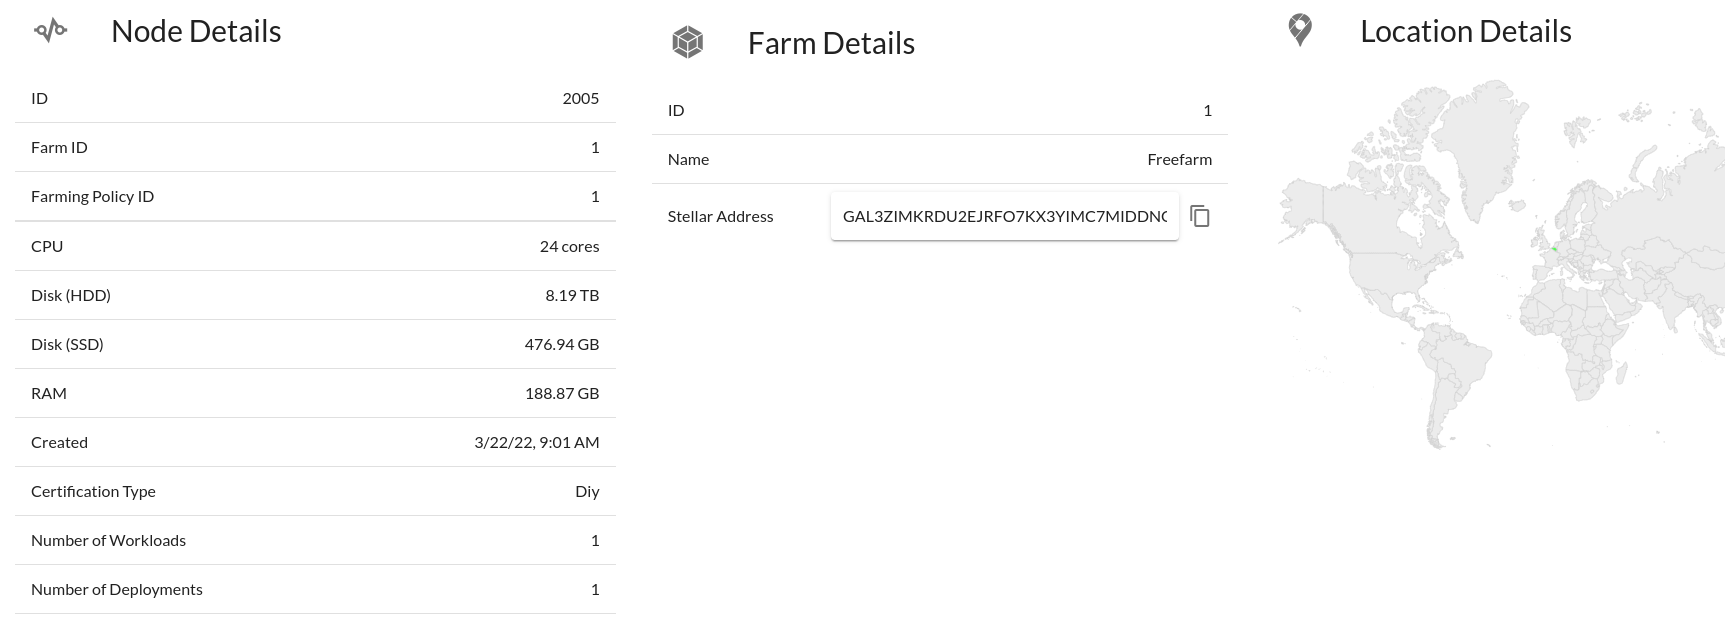Click the CPU 24 cores row
This screenshot has height=634, width=1725.
315,246
